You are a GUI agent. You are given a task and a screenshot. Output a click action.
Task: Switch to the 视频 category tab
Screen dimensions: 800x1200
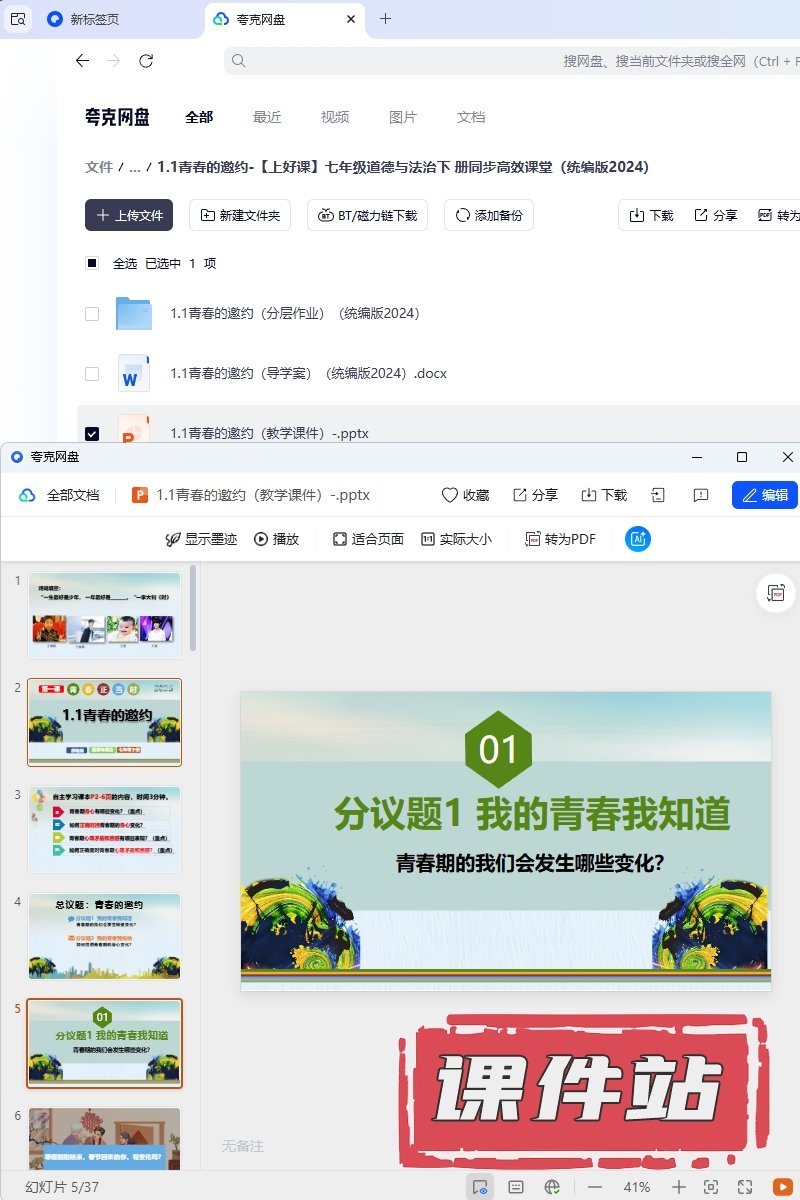point(335,117)
